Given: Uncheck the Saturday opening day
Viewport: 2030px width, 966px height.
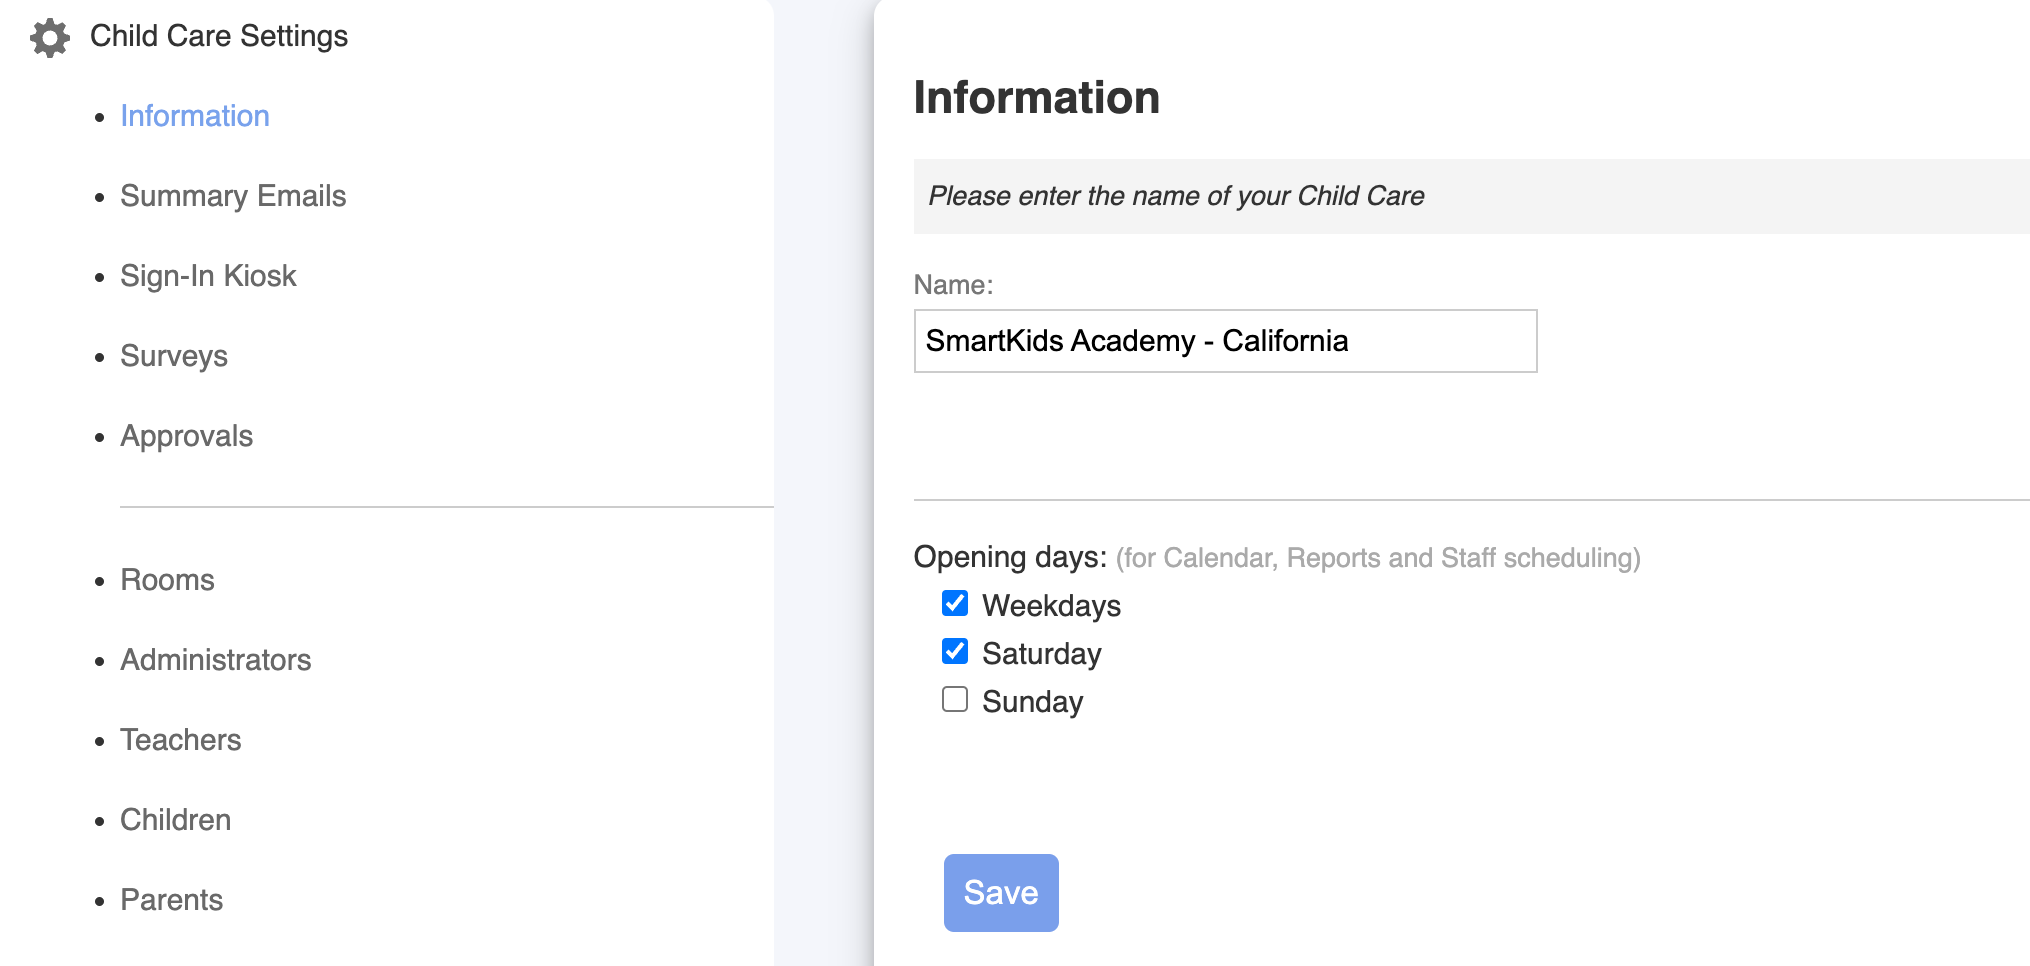Looking at the screenshot, I should click(955, 652).
